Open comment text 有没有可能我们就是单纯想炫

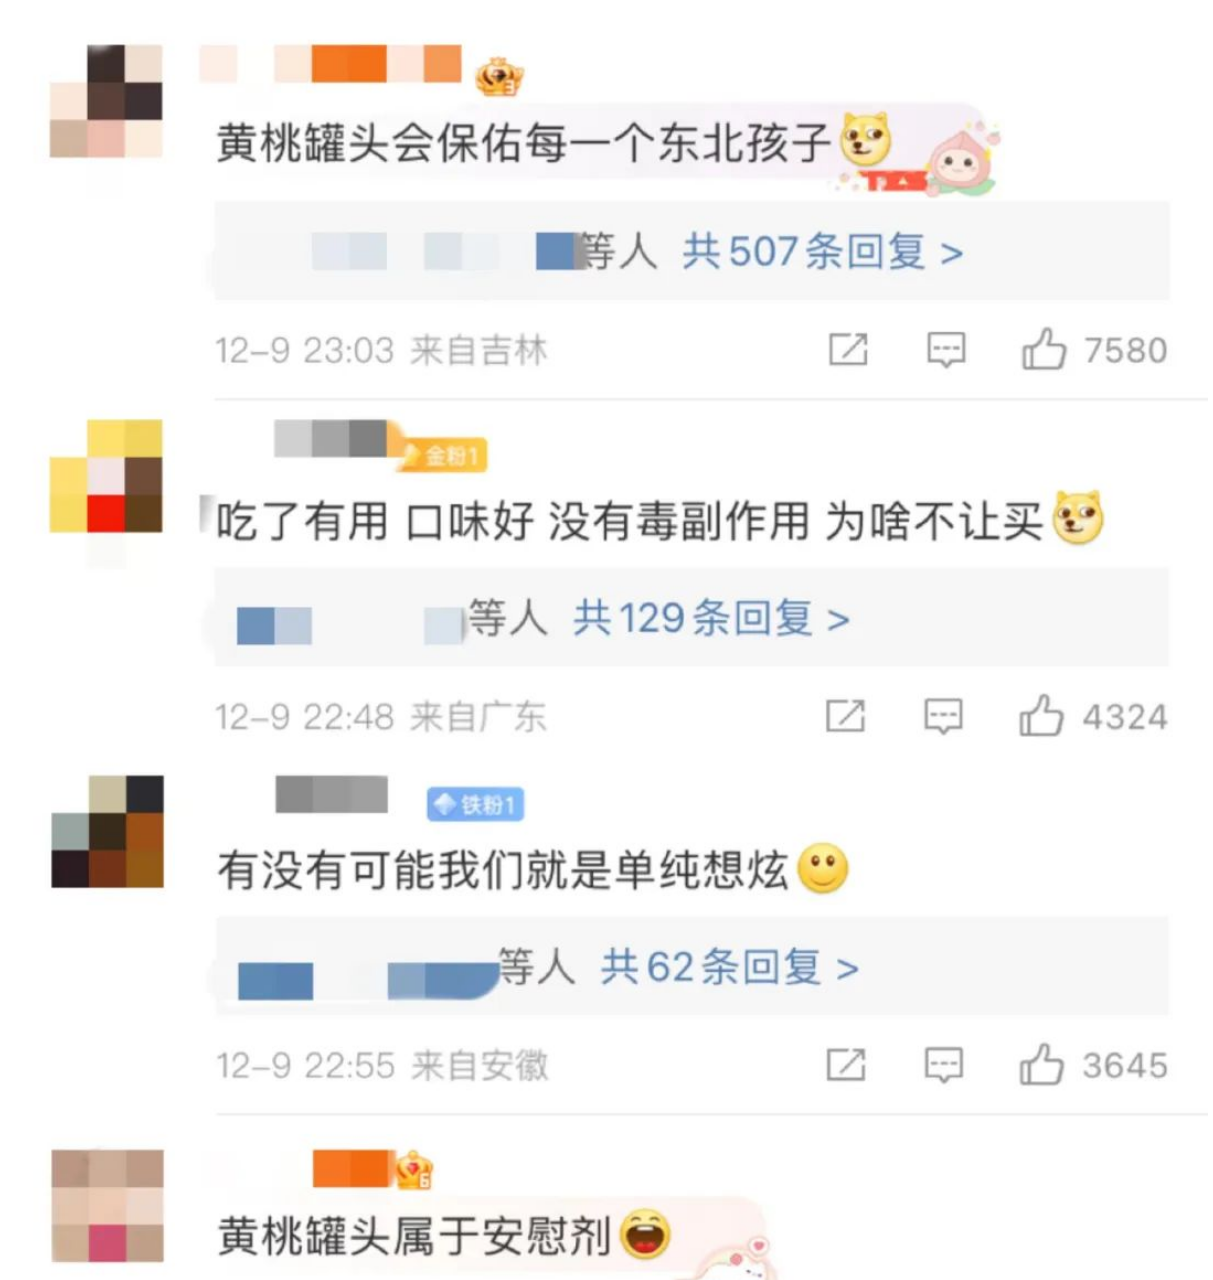pyautogui.click(x=502, y=869)
